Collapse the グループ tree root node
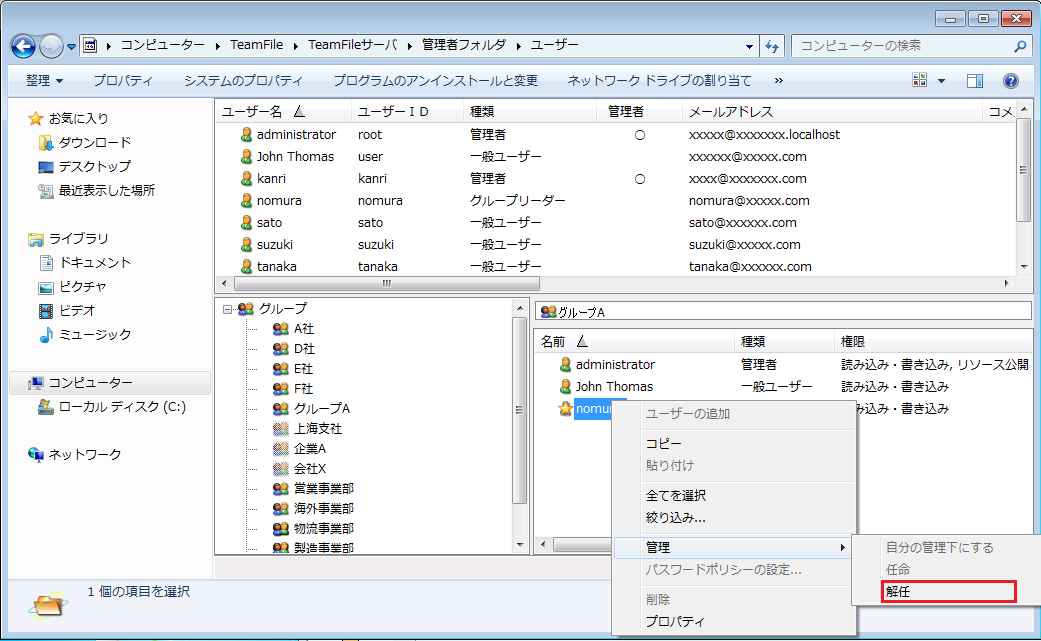 pyautogui.click(x=228, y=309)
